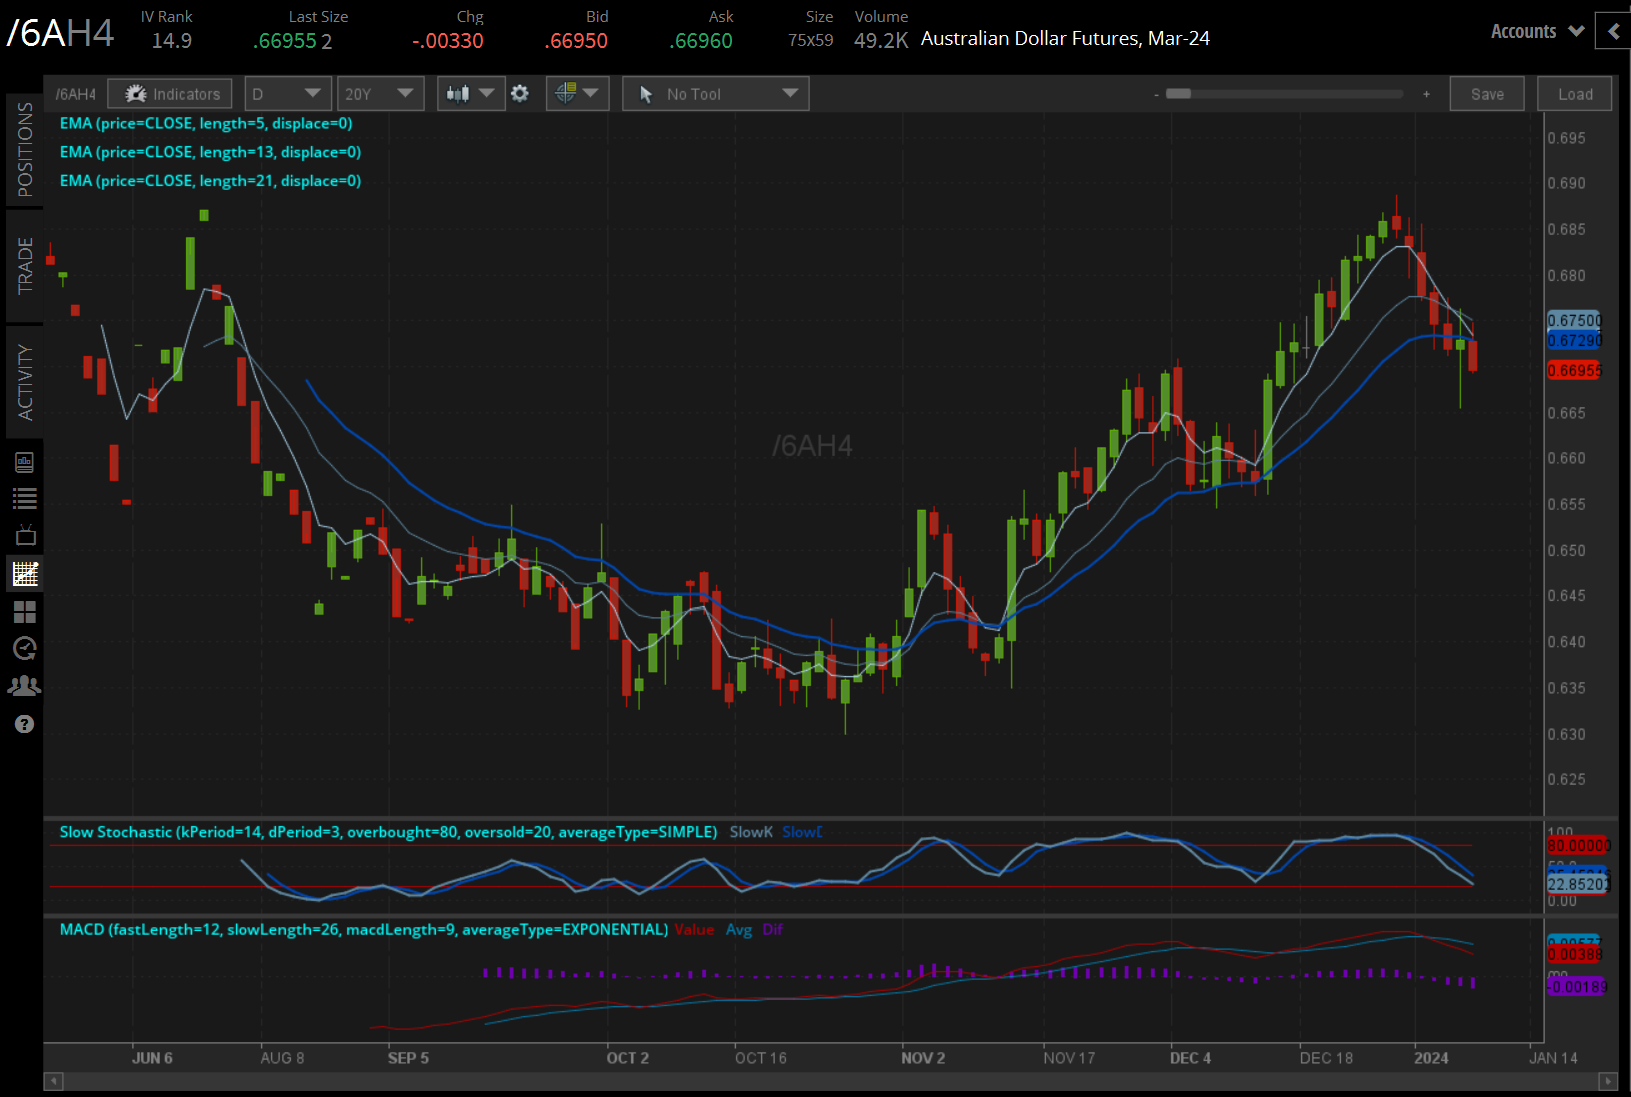Open the D timeframe dropdown
This screenshot has height=1097, width=1631.
[x=288, y=93]
